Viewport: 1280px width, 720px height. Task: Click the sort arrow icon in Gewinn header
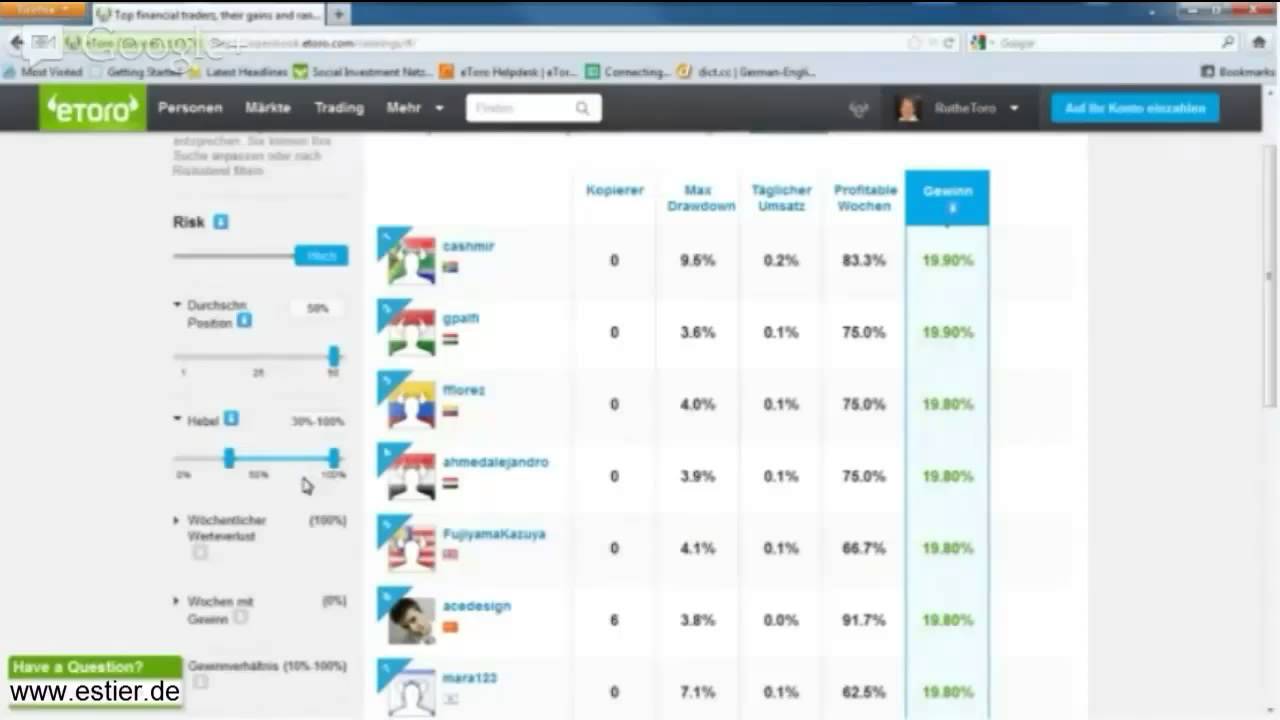point(952,208)
